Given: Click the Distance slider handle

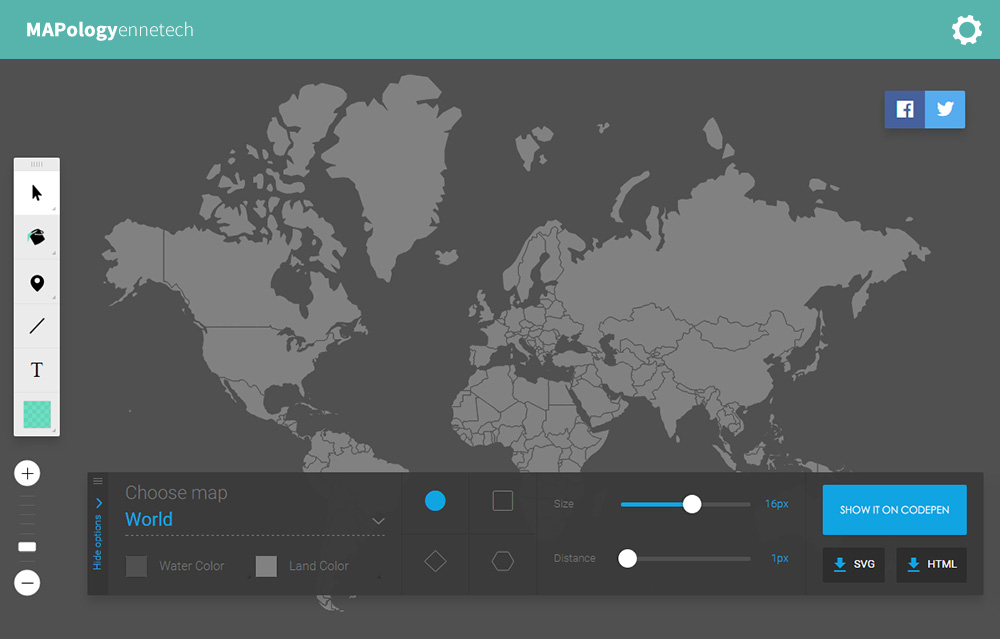Looking at the screenshot, I should [628, 559].
